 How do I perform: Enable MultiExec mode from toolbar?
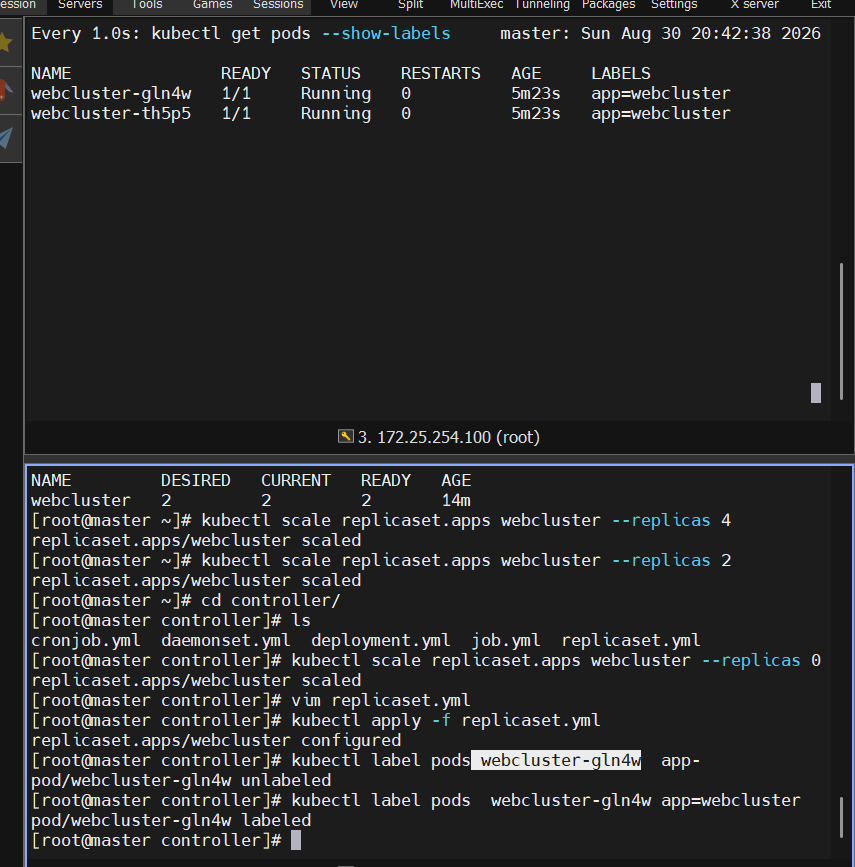[476, 4]
